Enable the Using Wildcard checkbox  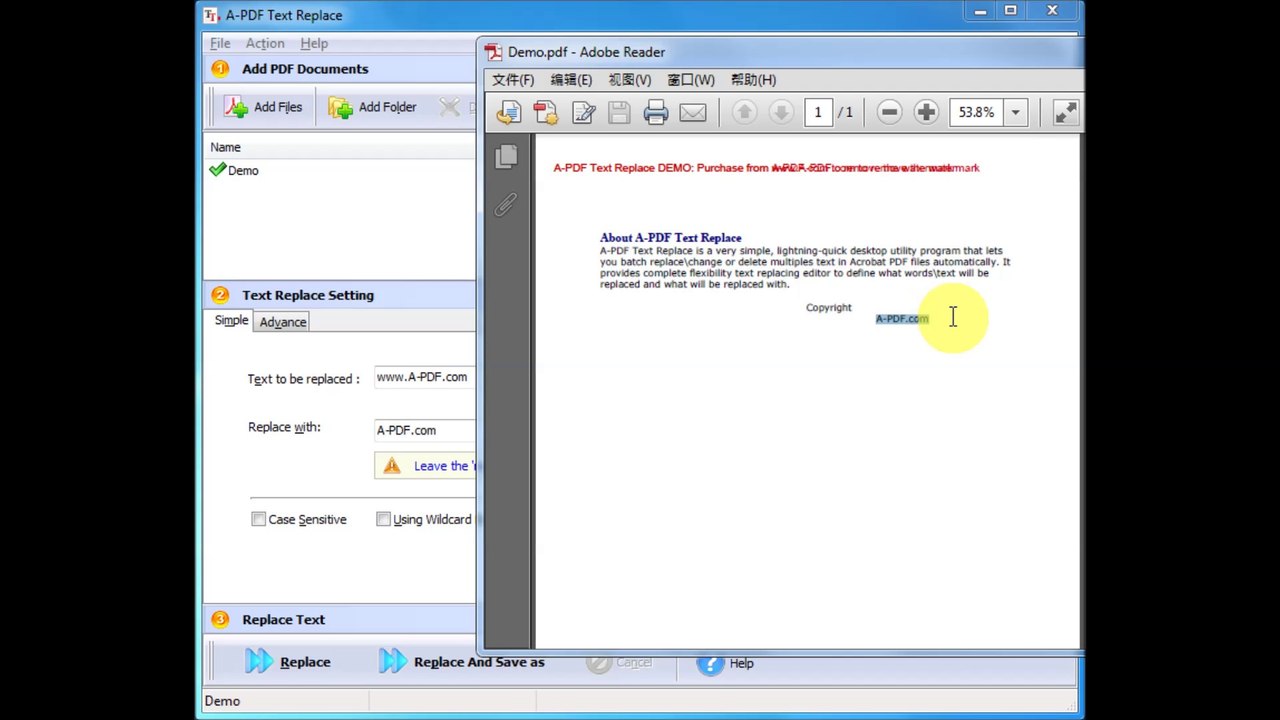(383, 519)
